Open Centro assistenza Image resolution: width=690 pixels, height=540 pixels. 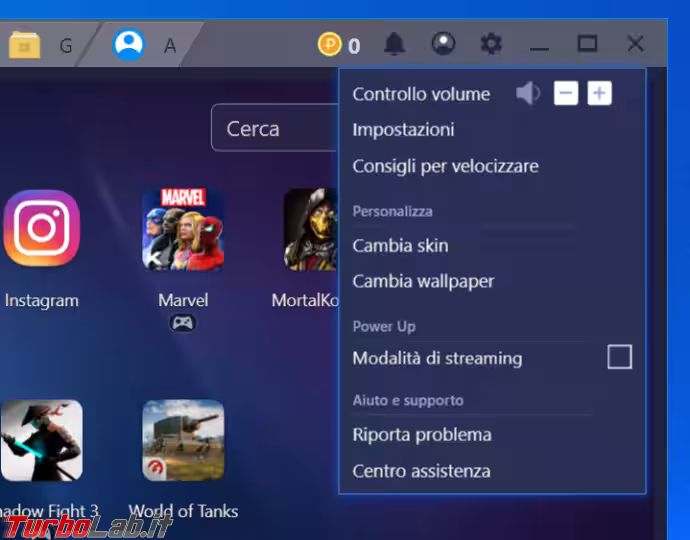[422, 471]
